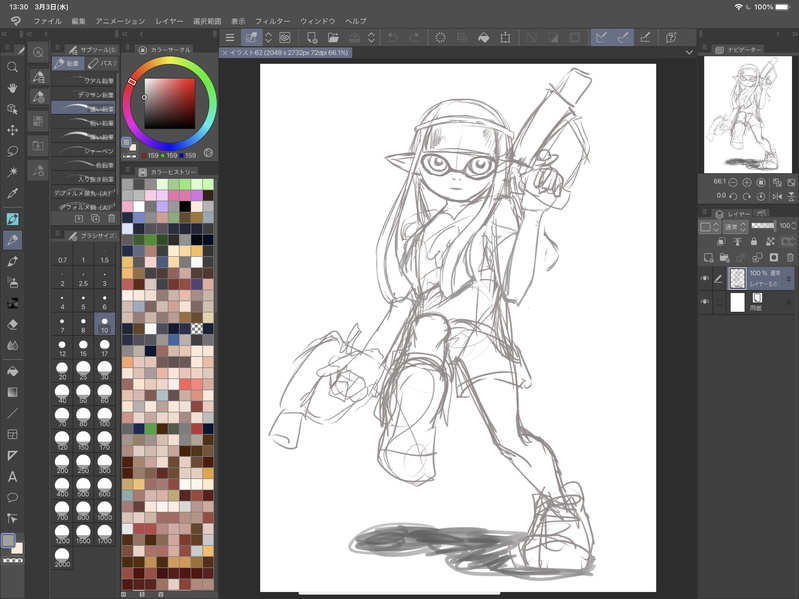The width and height of the screenshot is (799, 599).
Task: Toggle Set as Reference Layer lighthouse icon
Action: [737, 241]
